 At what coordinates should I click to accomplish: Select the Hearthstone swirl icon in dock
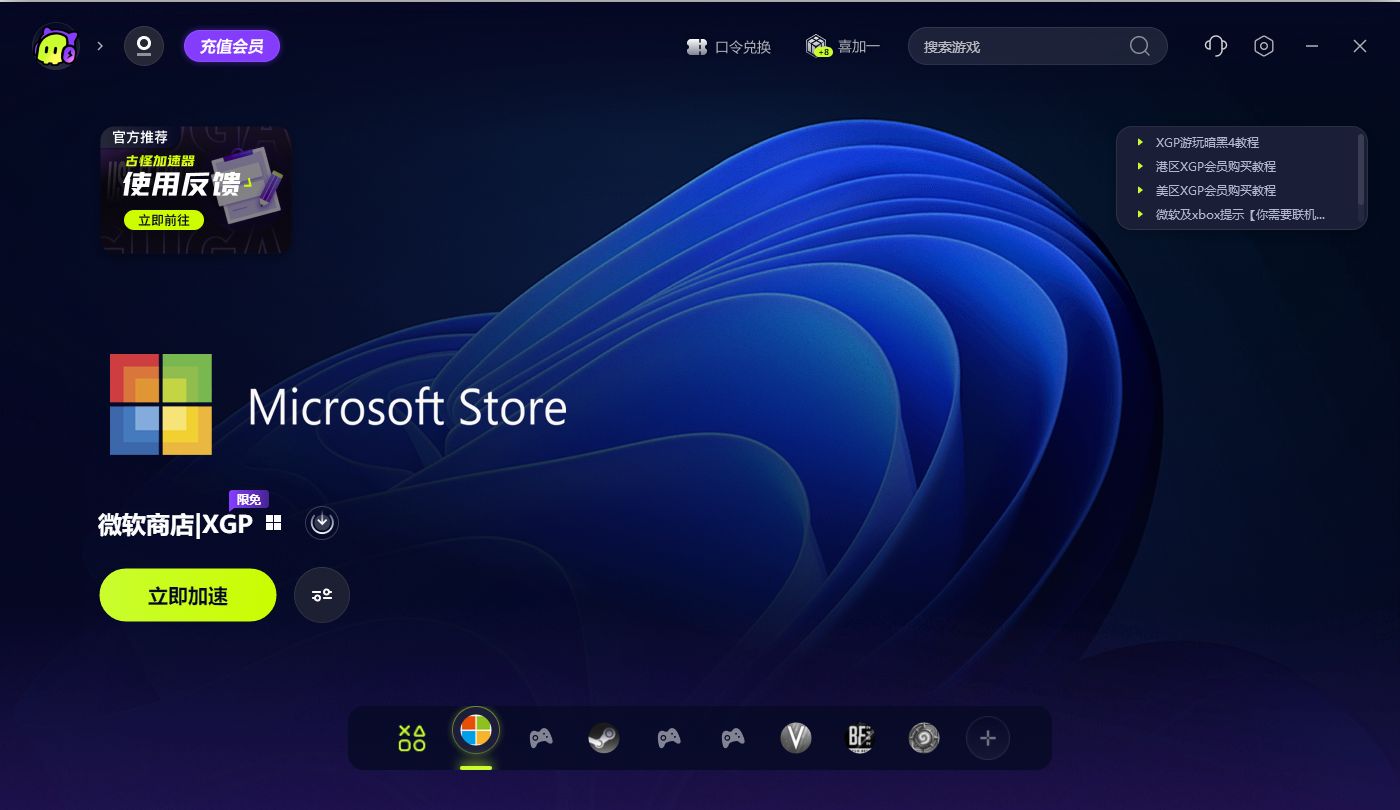924,739
